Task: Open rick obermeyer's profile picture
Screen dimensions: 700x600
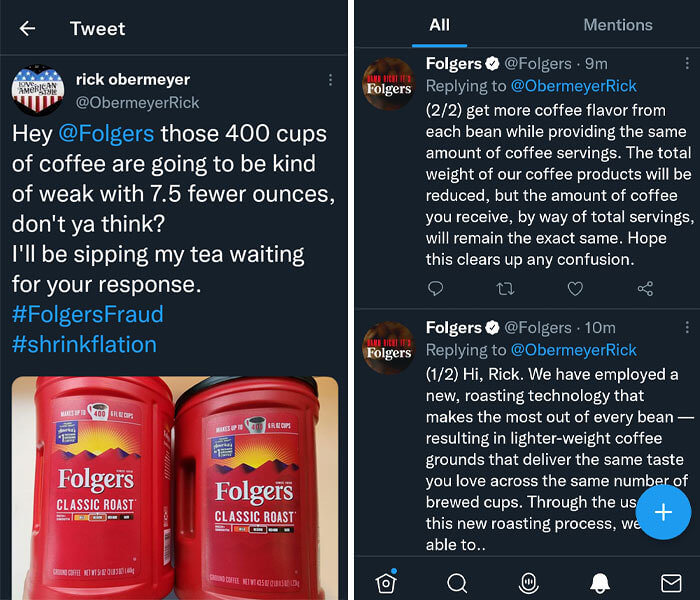Action: [x=38, y=91]
